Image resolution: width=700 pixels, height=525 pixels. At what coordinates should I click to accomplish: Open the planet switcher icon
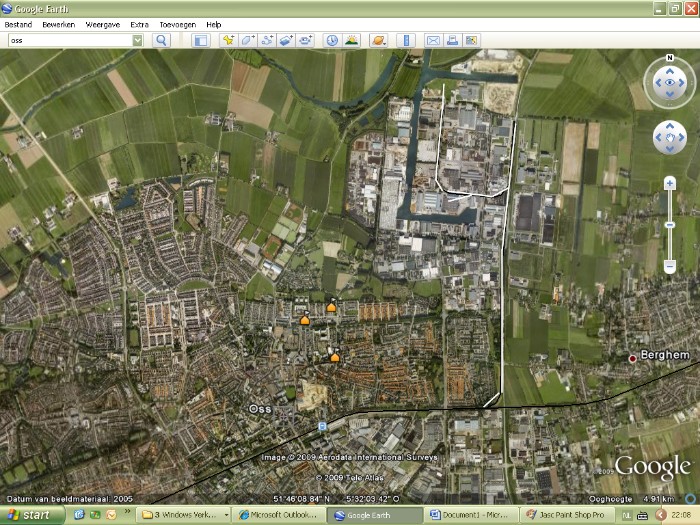379,40
